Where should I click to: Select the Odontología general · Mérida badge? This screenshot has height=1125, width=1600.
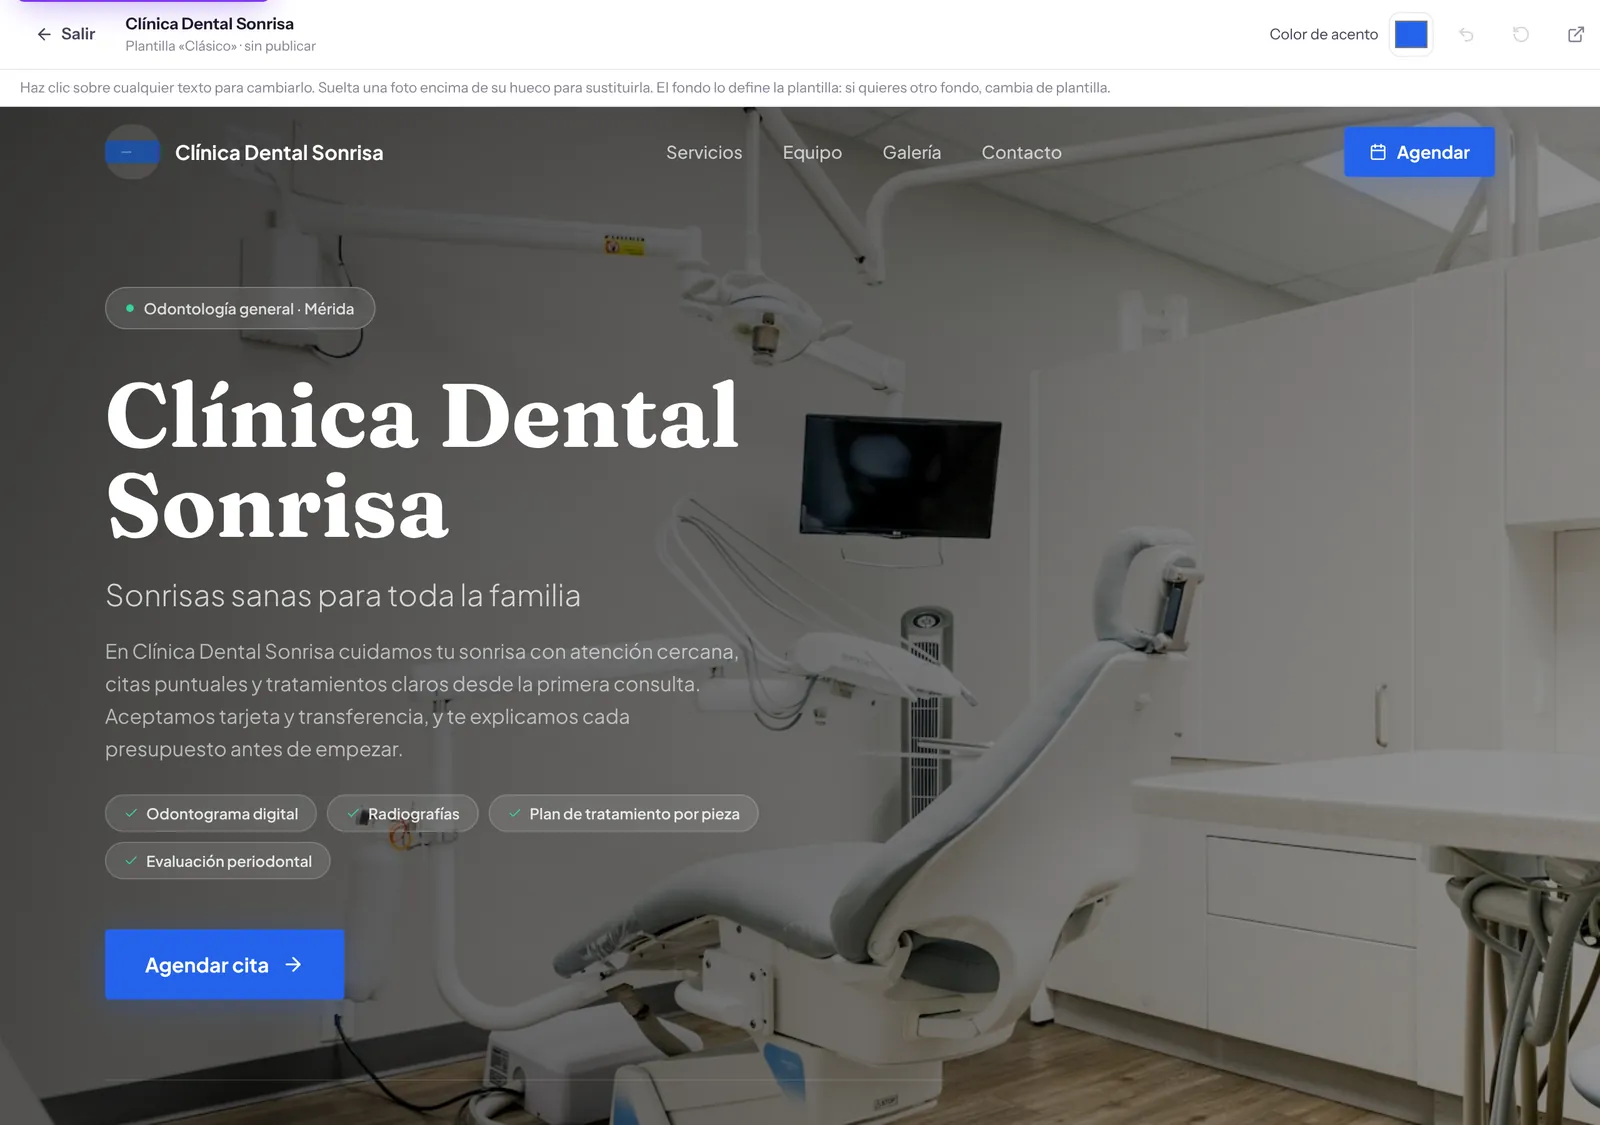240,308
